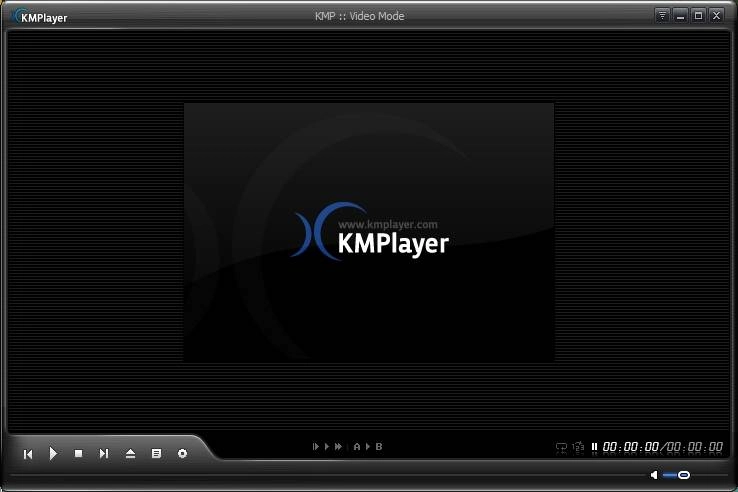This screenshot has height=492, width=738.
Task: Mute audio with the speaker icon
Action: tap(654, 475)
